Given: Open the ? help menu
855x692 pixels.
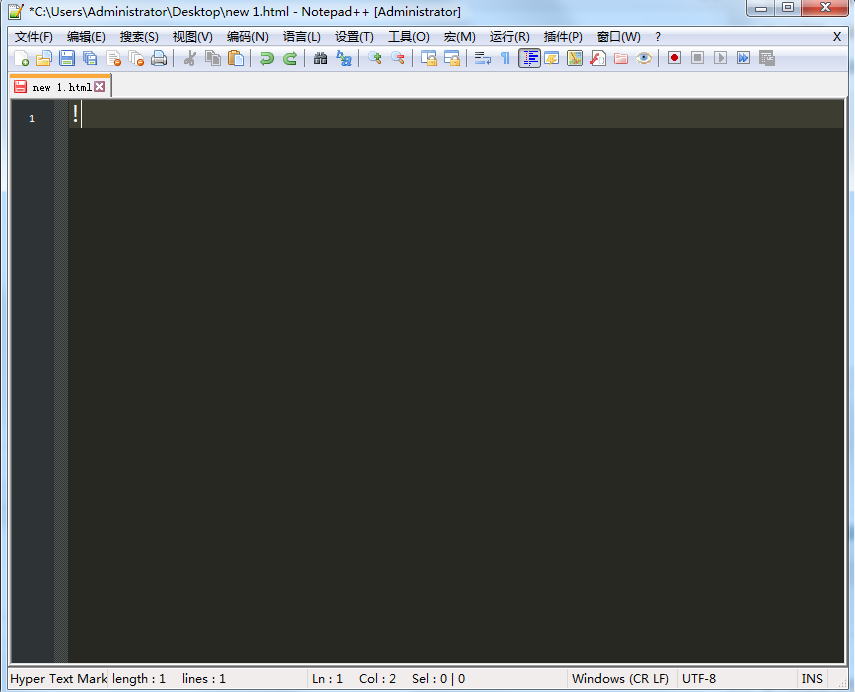Looking at the screenshot, I should pos(658,37).
